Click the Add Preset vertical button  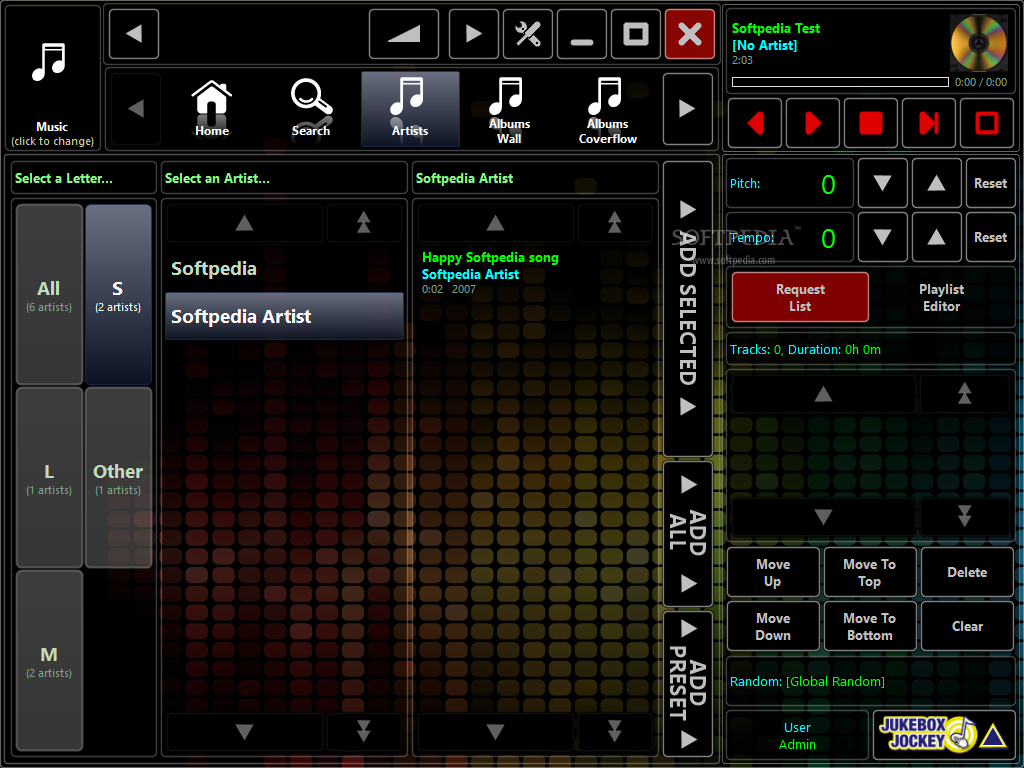[x=688, y=683]
